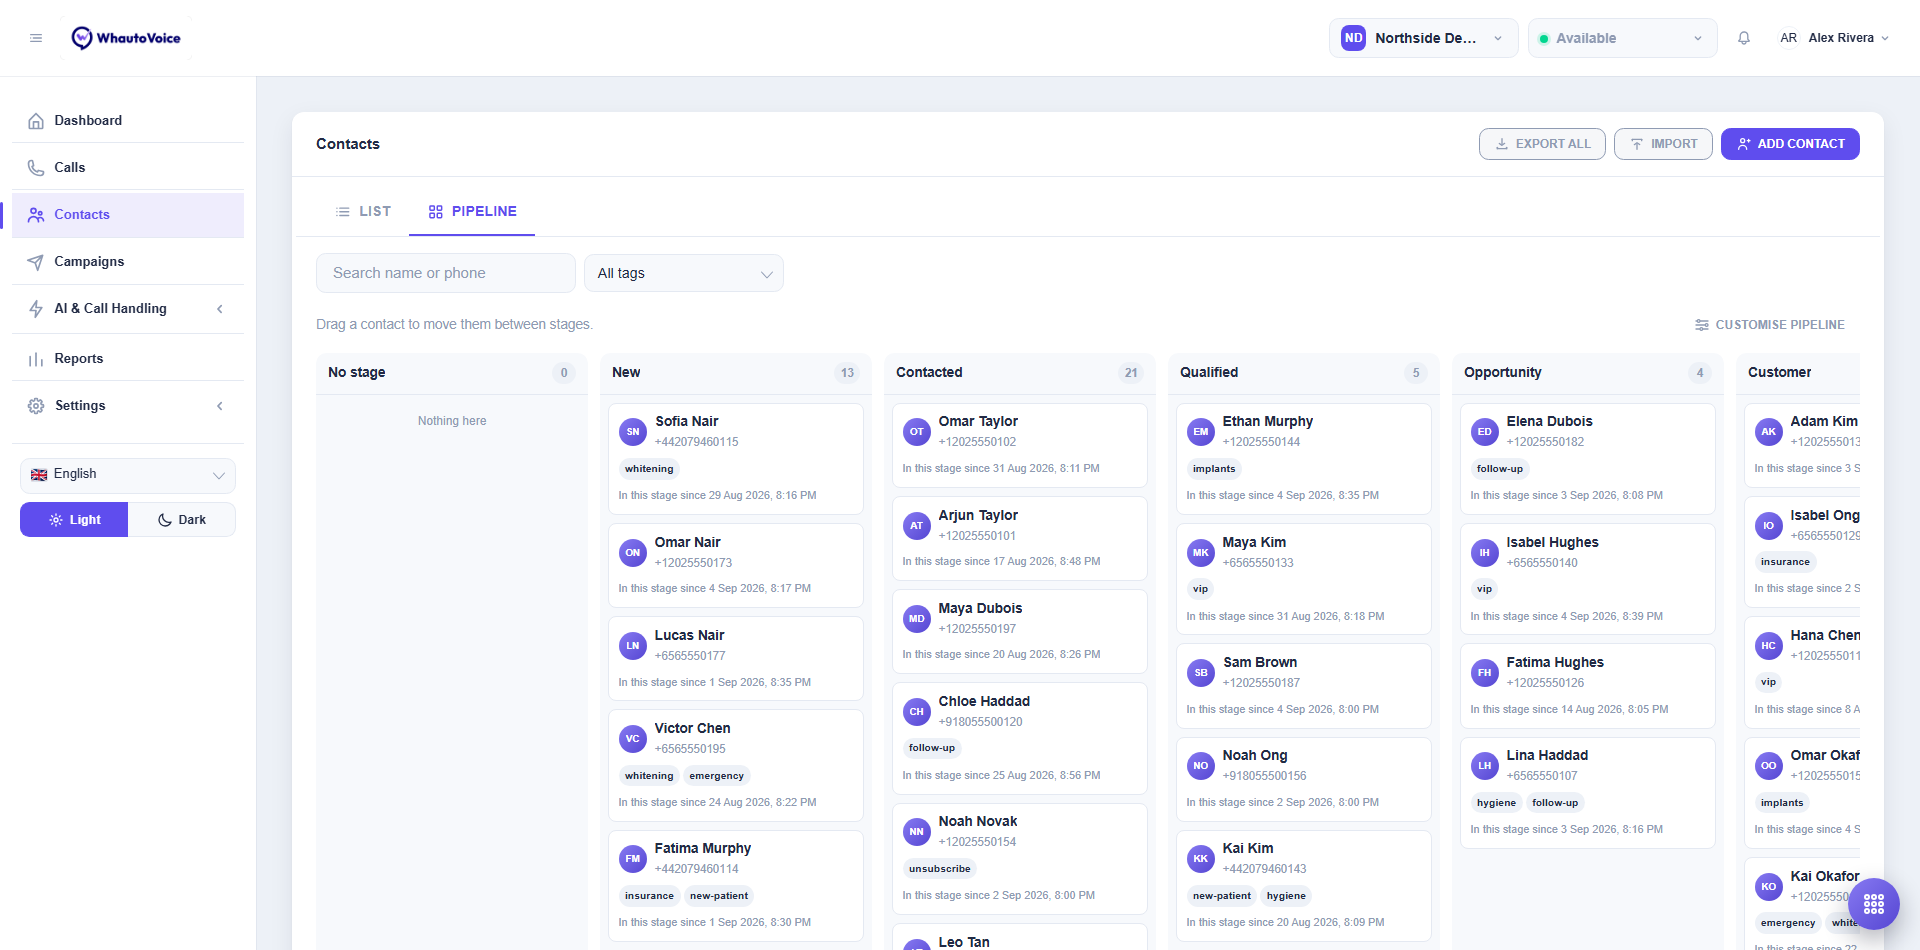Viewport: 1920px width, 950px height.
Task: Open the Available status dropdown
Action: click(x=1622, y=38)
